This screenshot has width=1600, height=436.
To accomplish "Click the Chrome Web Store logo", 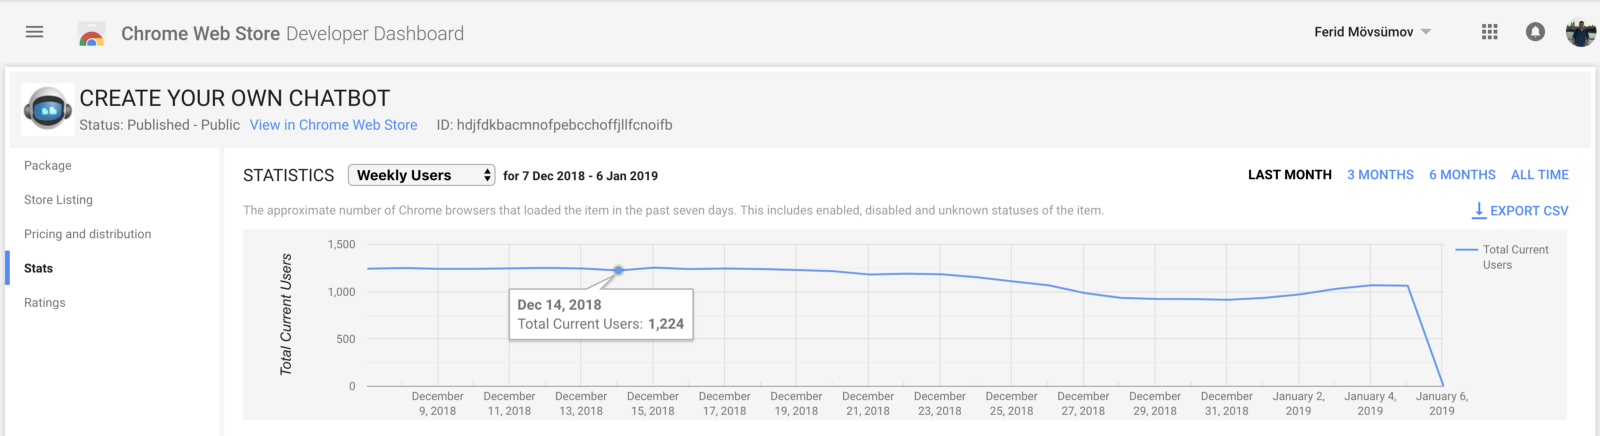I will 92,35.
